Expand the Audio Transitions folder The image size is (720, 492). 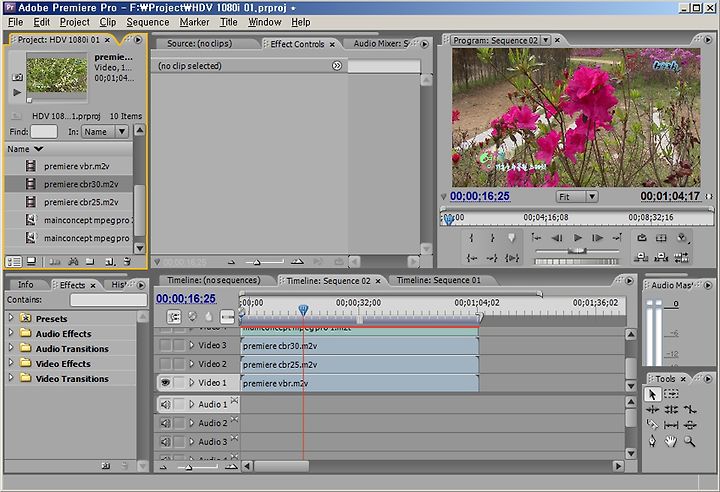click(11, 348)
